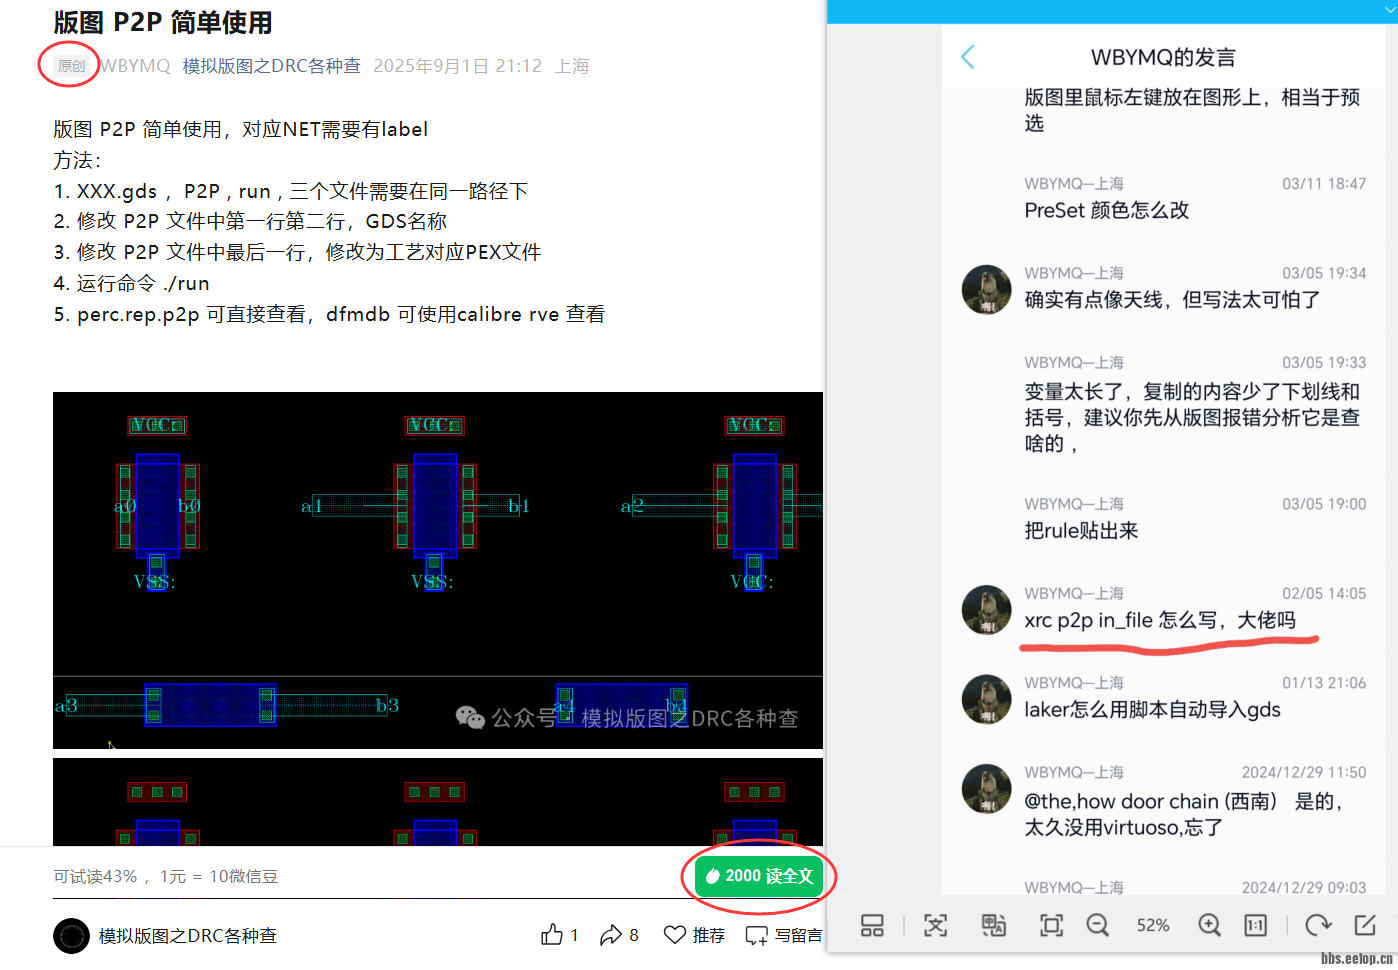Zoom out using the magnifier minus icon
Image resolution: width=1398 pixels, height=970 pixels.
pos(1097,925)
